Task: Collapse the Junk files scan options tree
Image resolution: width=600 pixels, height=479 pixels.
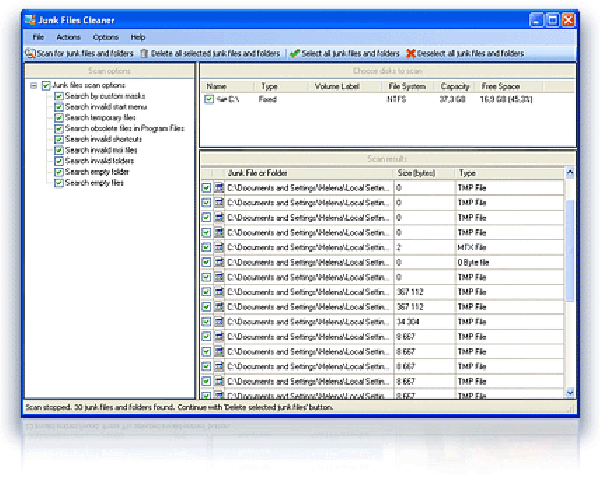Action: point(34,86)
